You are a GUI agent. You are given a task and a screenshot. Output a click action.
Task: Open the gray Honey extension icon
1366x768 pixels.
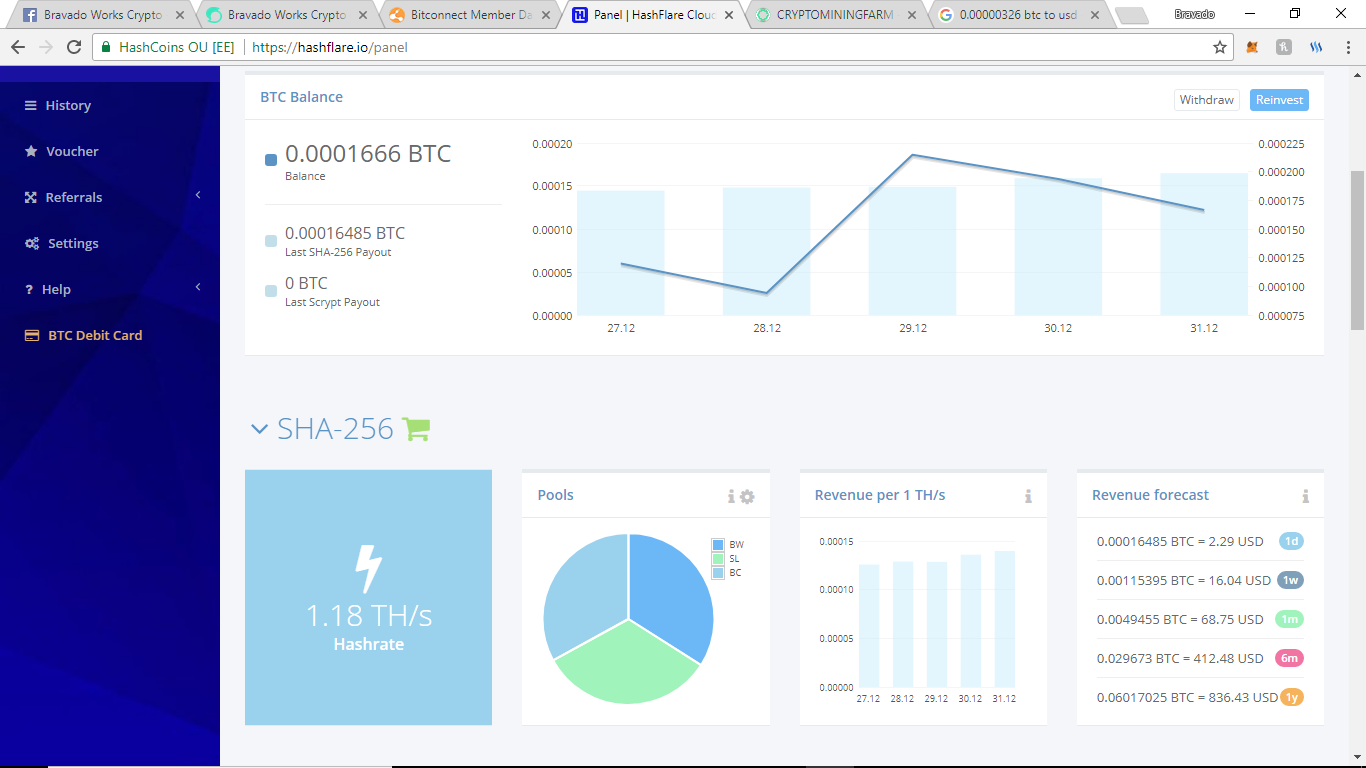click(x=1284, y=47)
